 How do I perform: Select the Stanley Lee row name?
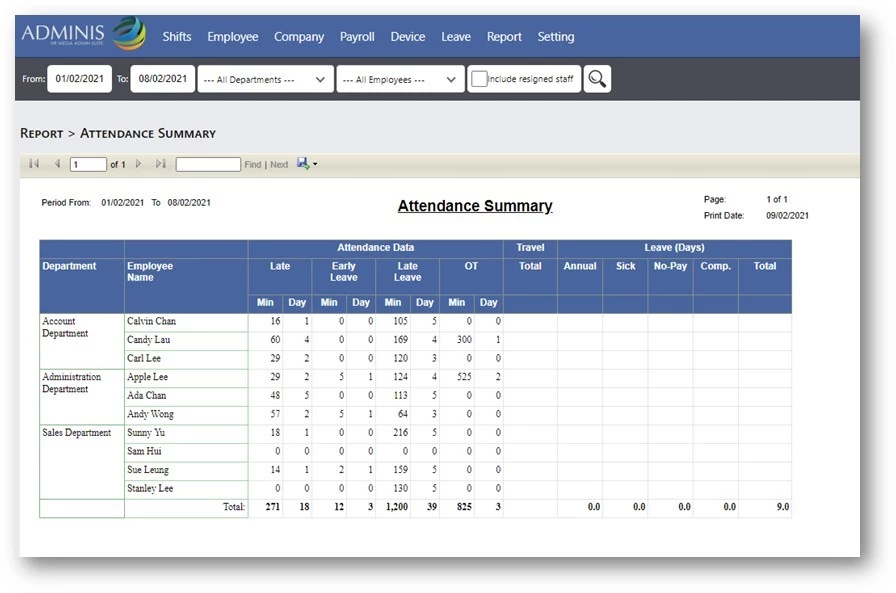[150, 488]
